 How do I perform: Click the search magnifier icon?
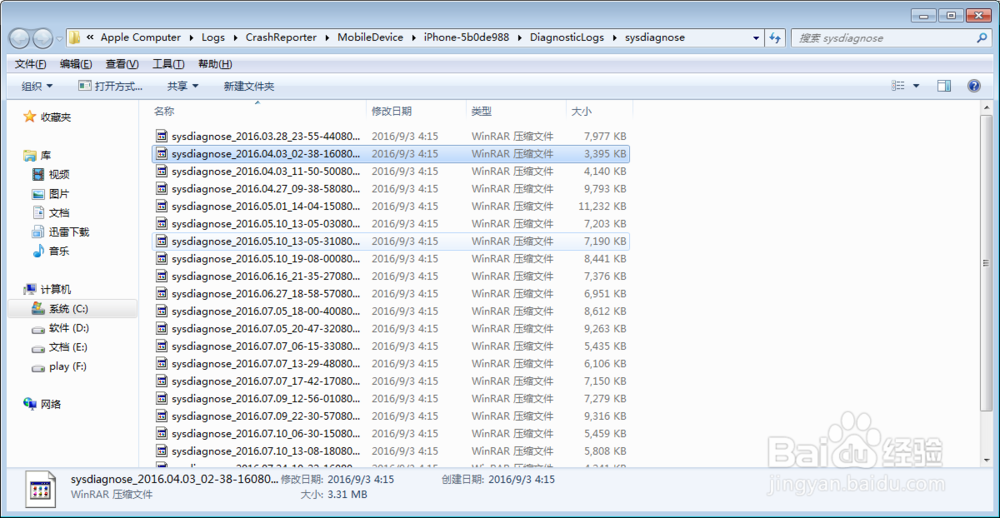pyautogui.click(x=982, y=38)
